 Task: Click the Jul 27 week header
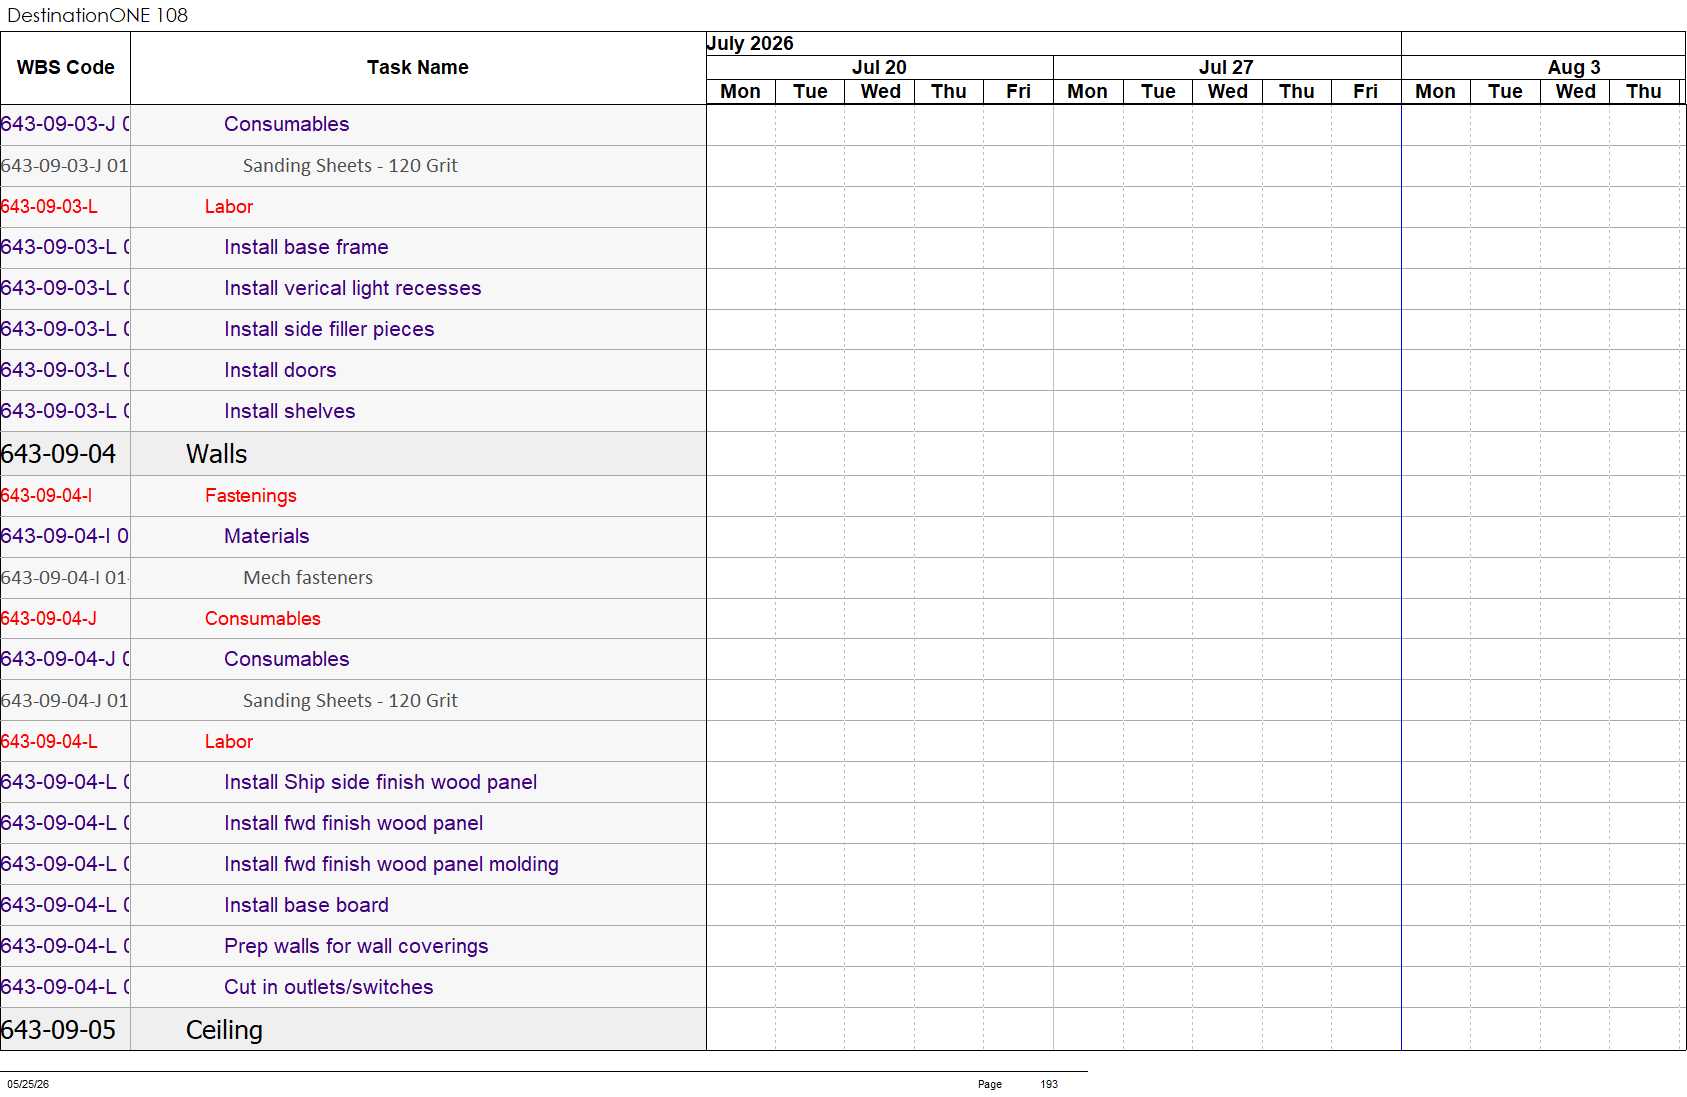point(1226,67)
